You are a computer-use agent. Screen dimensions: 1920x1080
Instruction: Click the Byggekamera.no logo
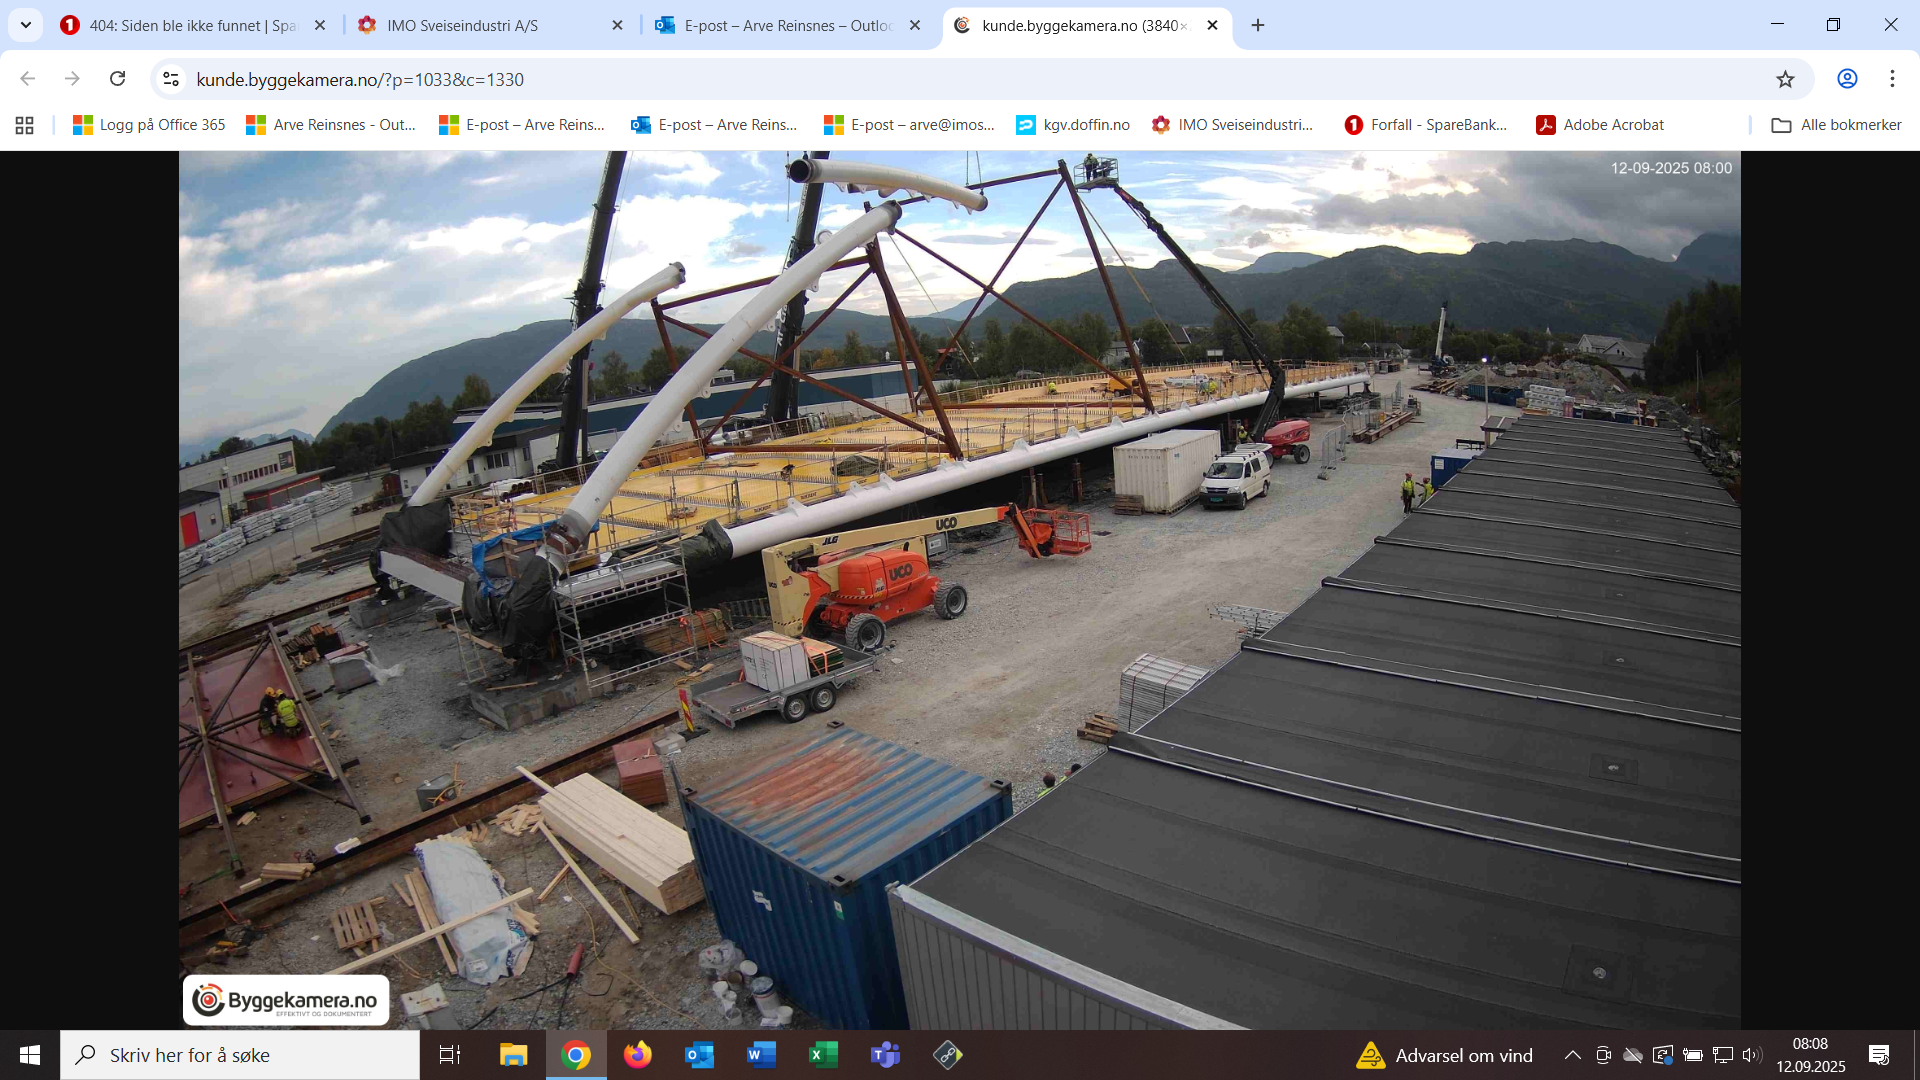pos(286,1000)
